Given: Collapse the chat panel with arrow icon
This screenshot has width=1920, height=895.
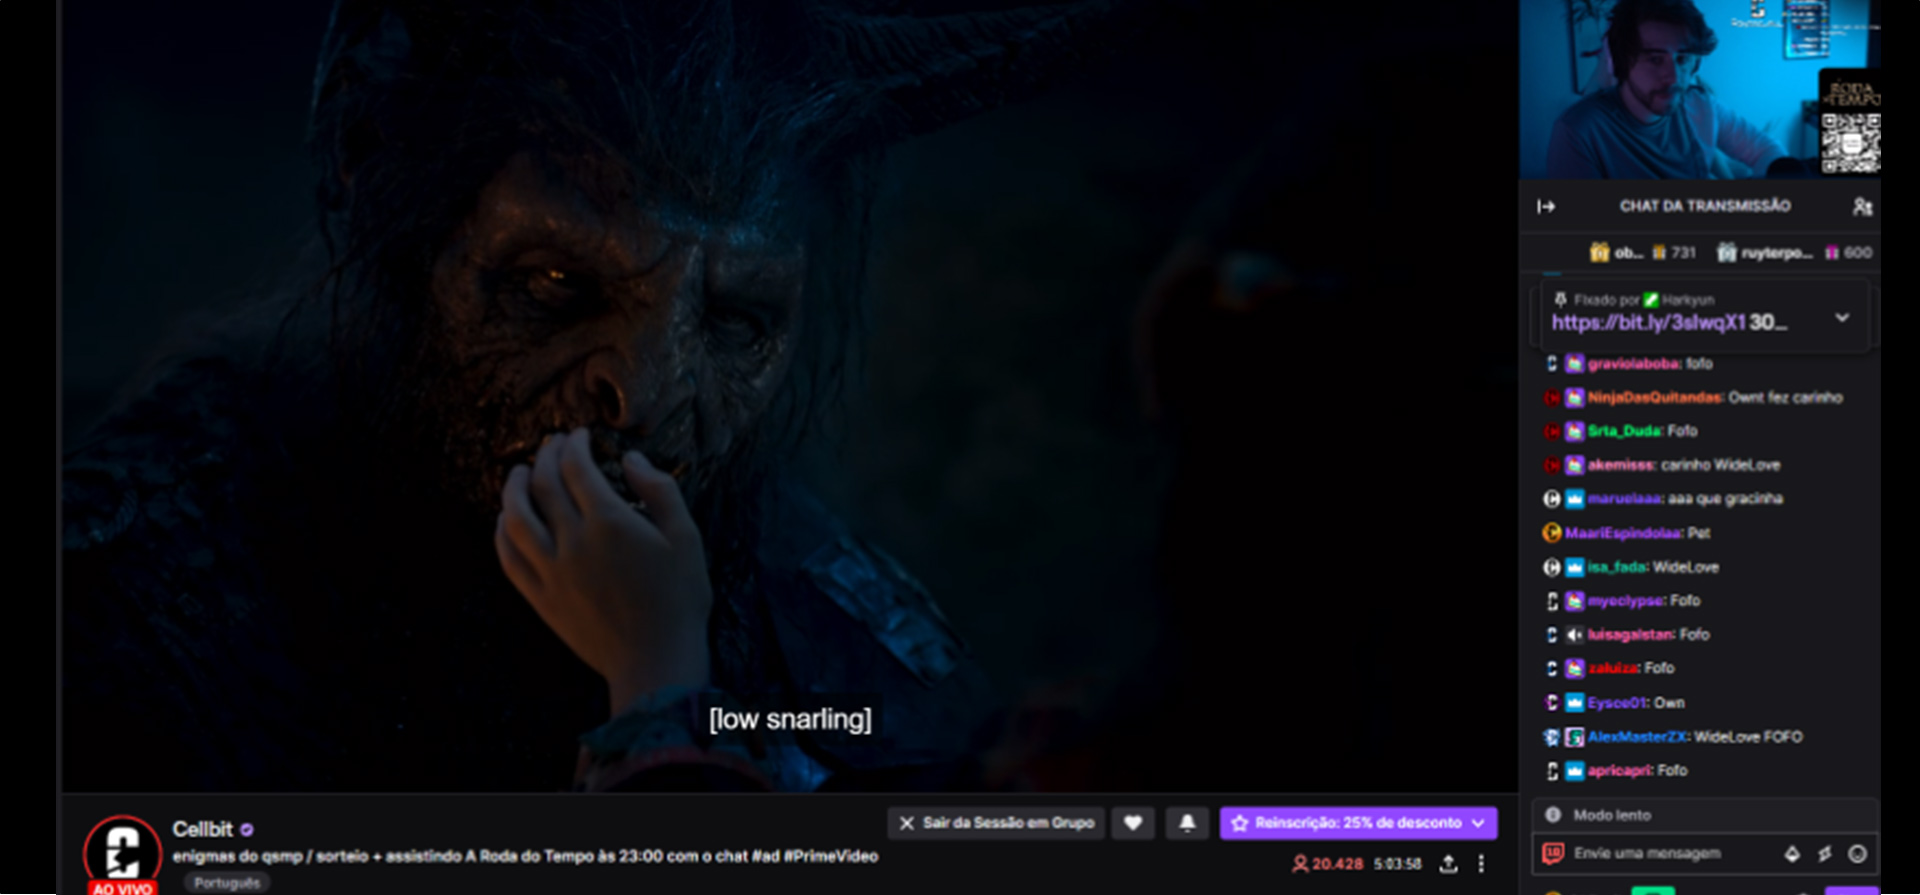Looking at the screenshot, I should click(x=1546, y=207).
